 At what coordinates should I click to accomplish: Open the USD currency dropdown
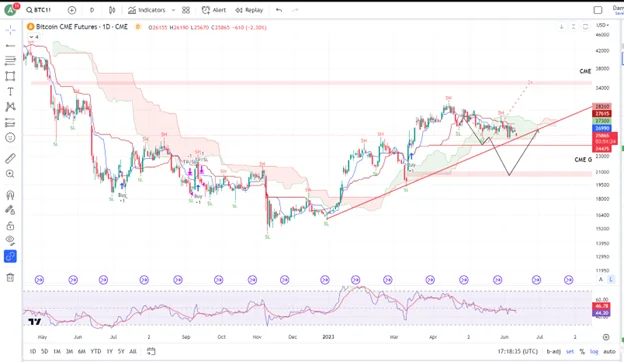click(x=603, y=25)
